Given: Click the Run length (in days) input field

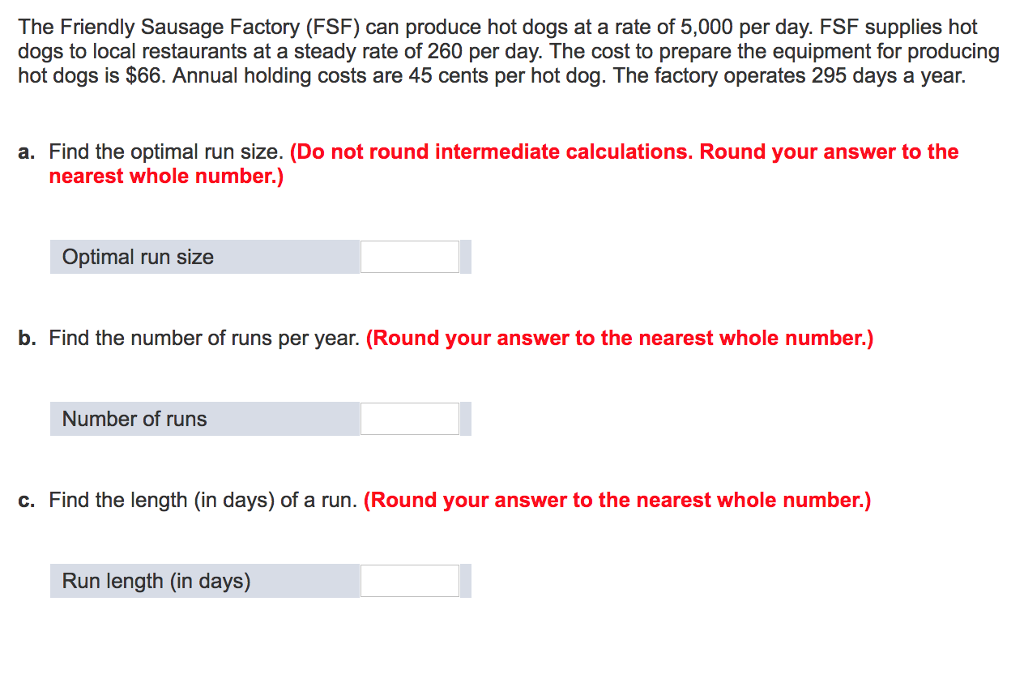Looking at the screenshot, I should click(410, 580).
